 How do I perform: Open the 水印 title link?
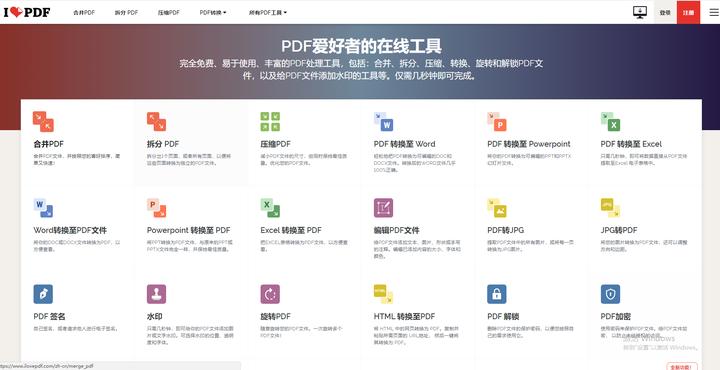coord(155,317)
